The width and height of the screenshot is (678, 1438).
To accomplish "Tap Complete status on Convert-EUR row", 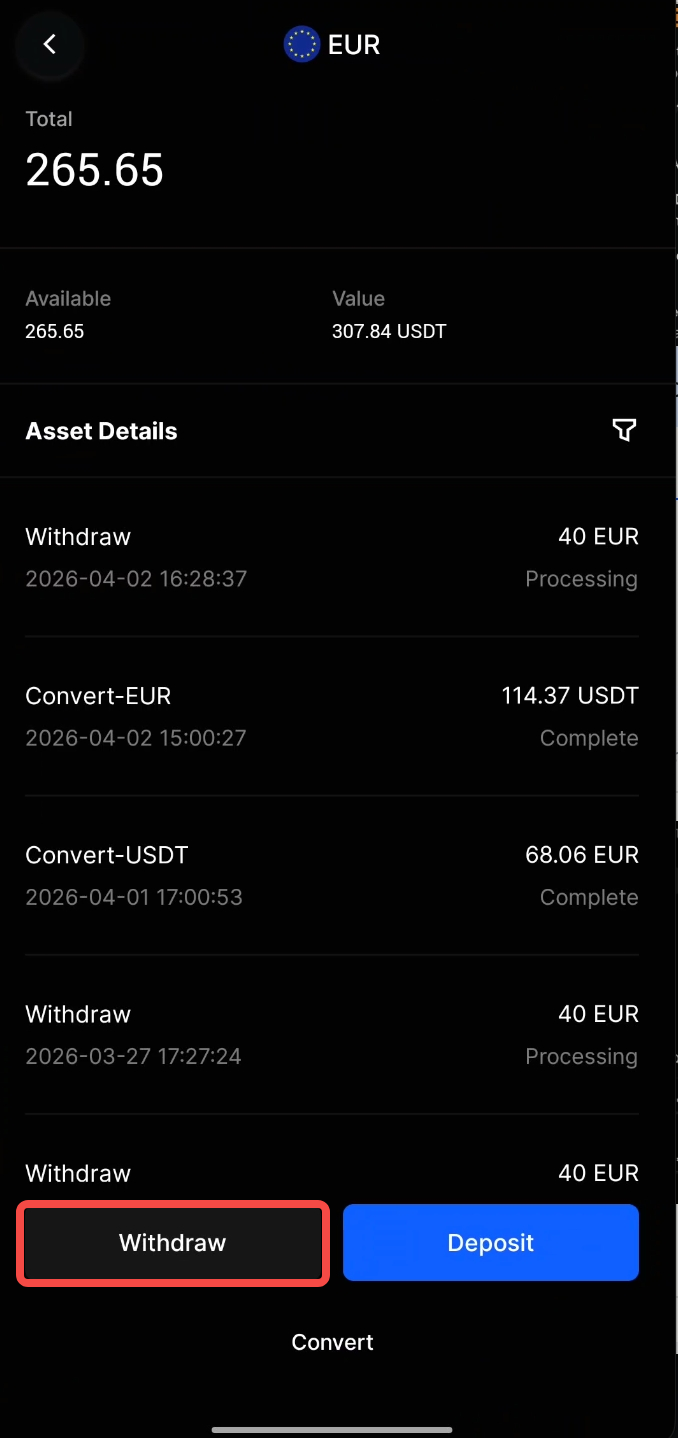I will click(x=589, y=738).
